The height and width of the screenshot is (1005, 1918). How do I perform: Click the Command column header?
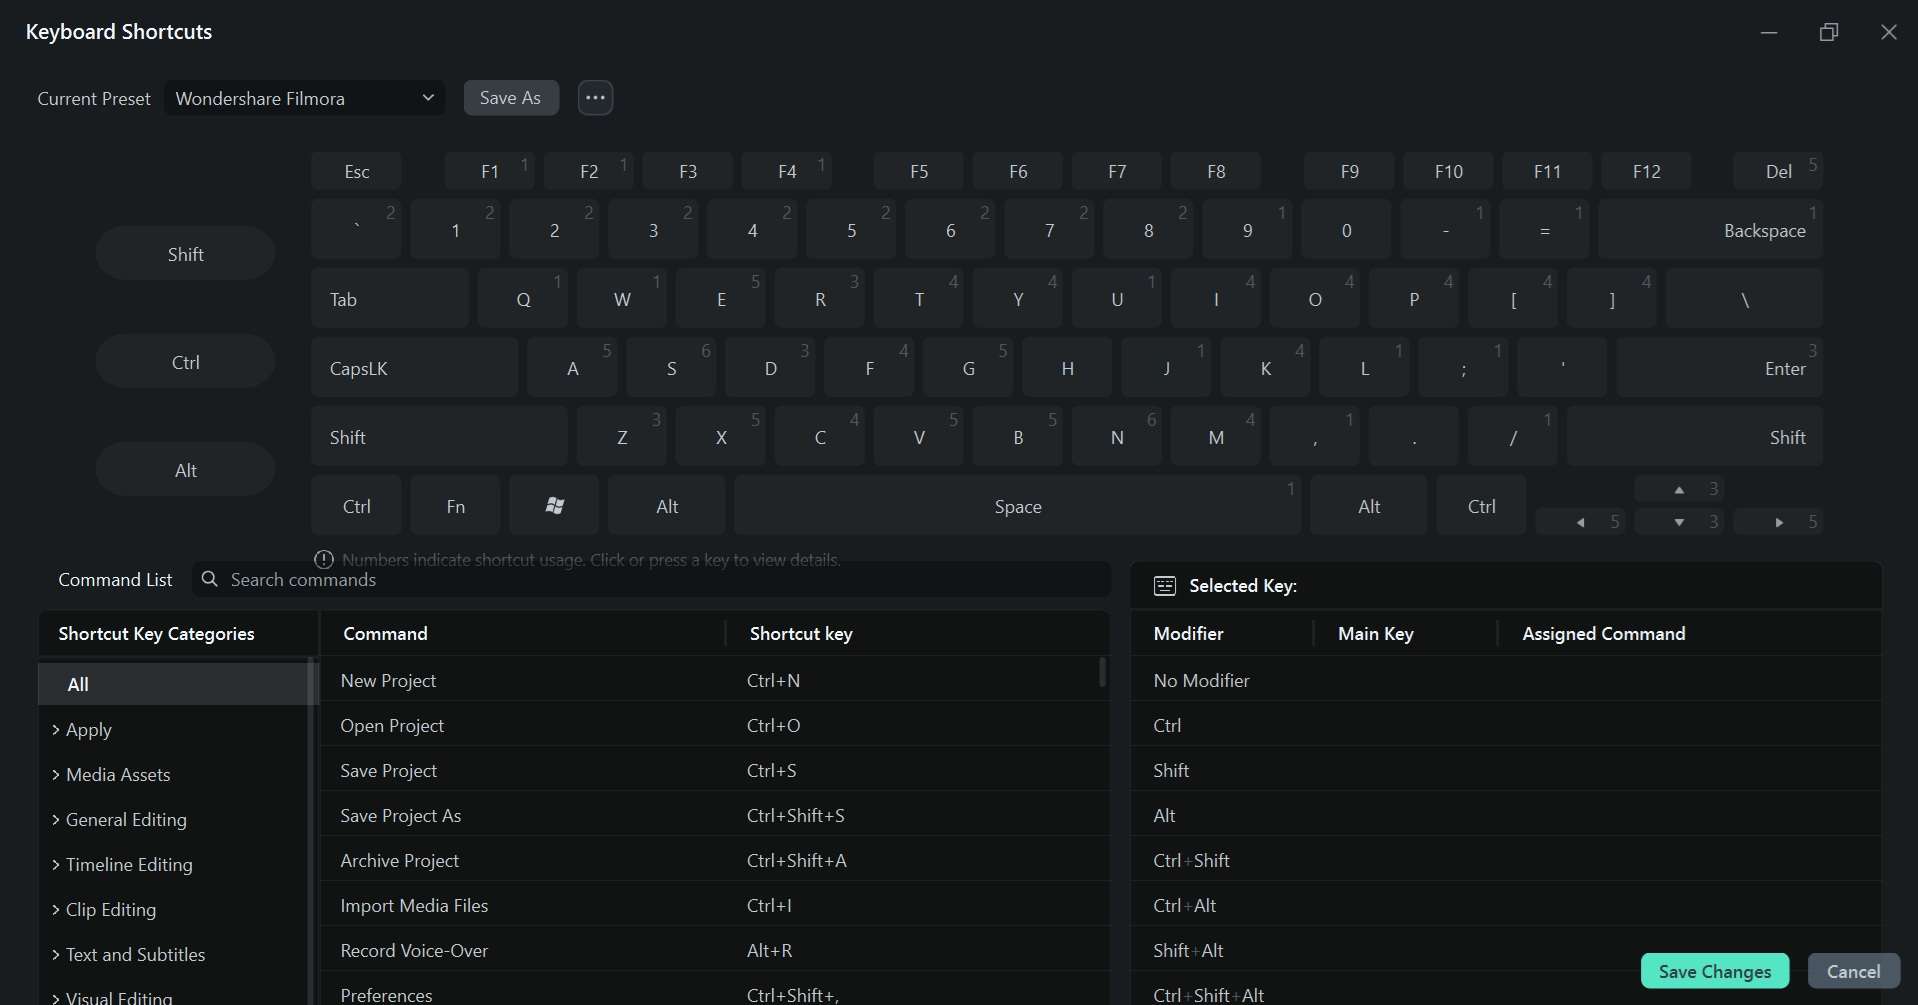pyautogui.click(x=385, y=633)
